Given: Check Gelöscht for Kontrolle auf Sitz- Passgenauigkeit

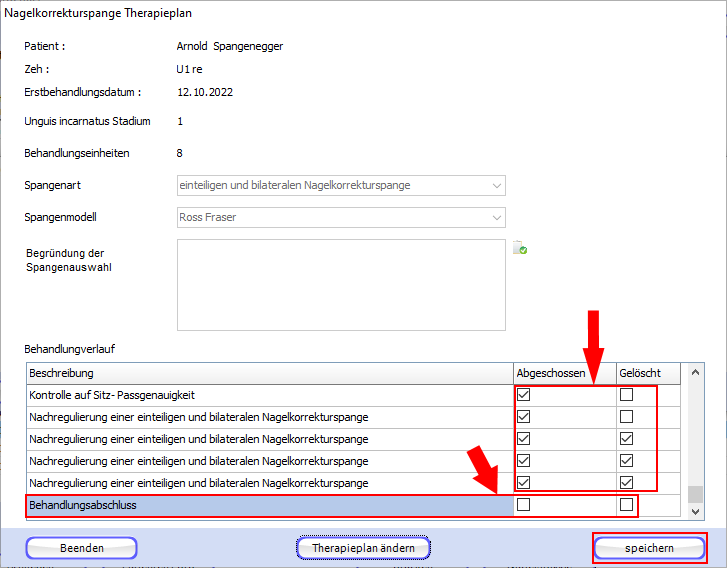Looking at the screenshot, I should point(626,395).
